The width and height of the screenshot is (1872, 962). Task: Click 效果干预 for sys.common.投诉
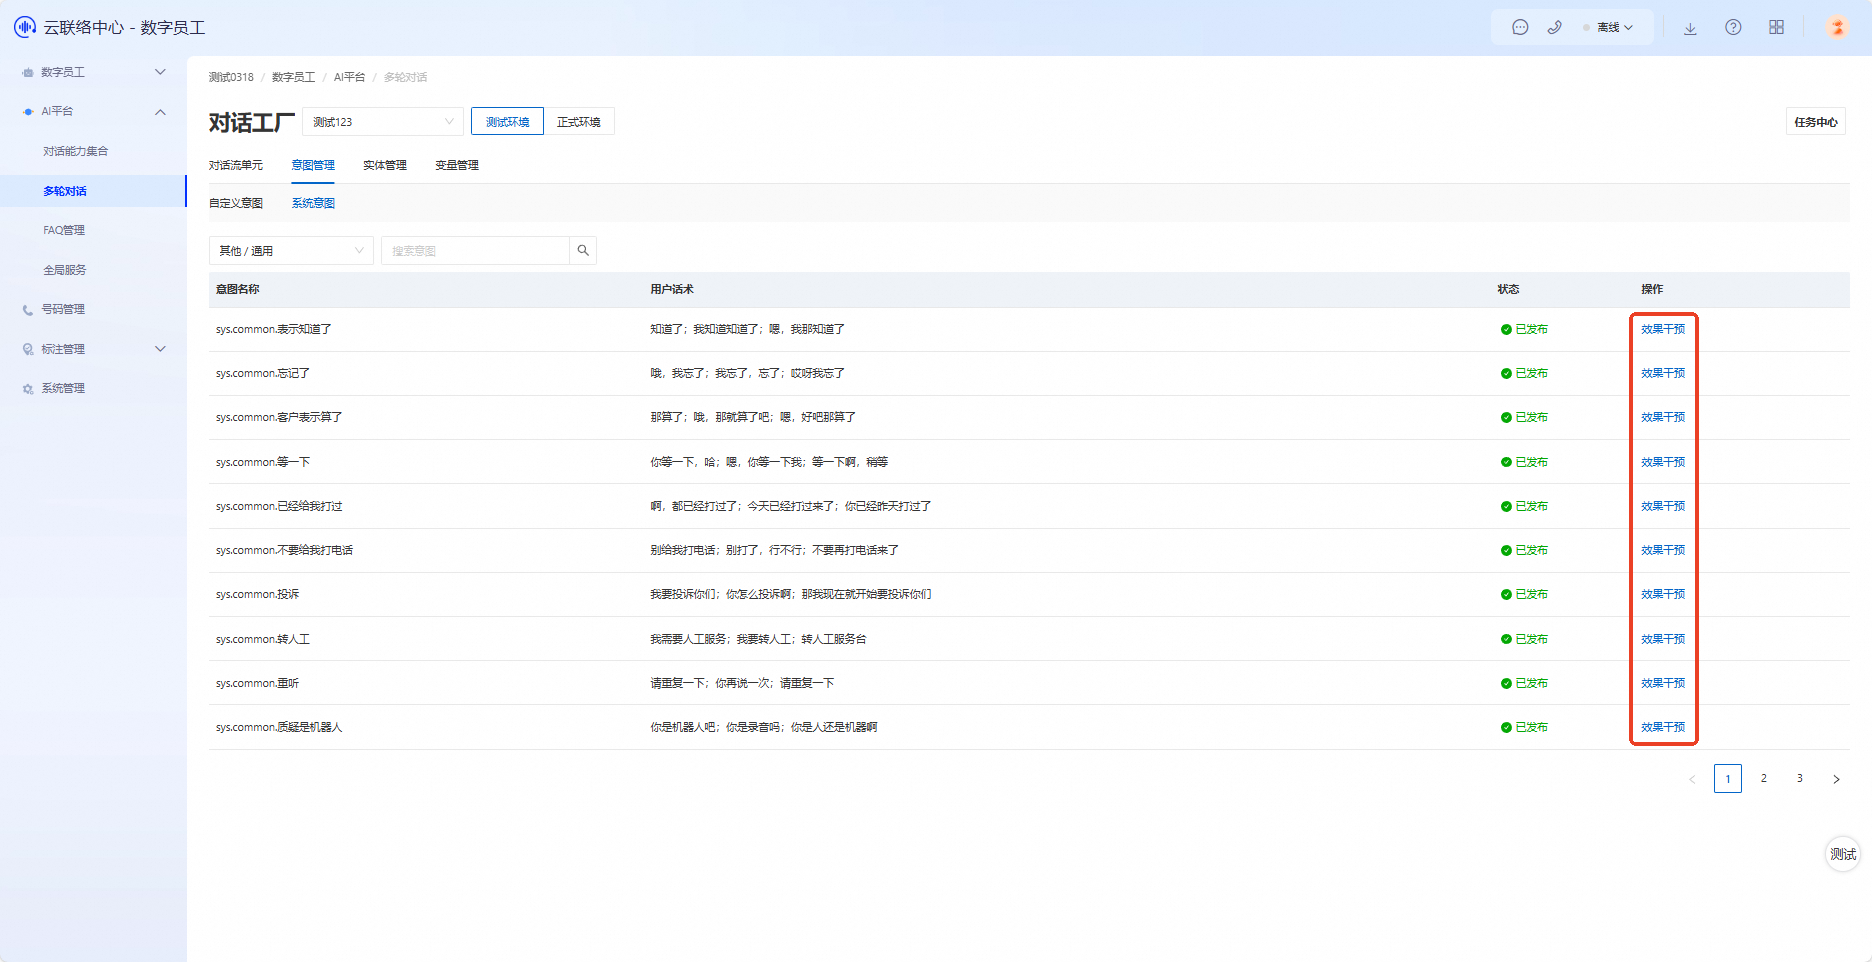point(1663,594)
